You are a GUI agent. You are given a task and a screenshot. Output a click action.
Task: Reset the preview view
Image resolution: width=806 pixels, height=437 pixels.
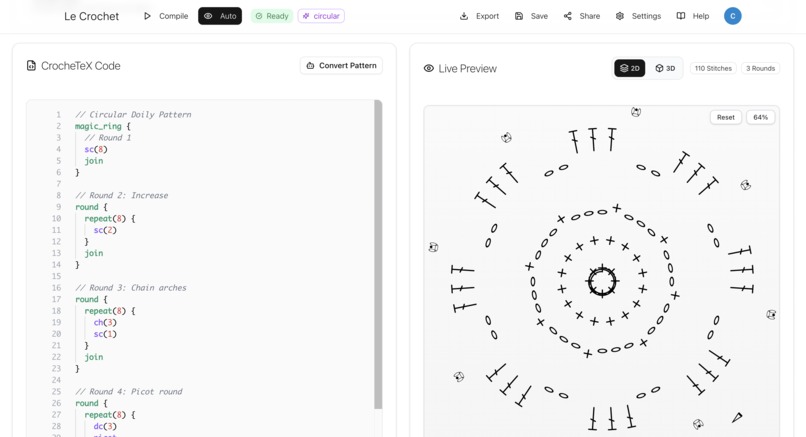(725, 117)
